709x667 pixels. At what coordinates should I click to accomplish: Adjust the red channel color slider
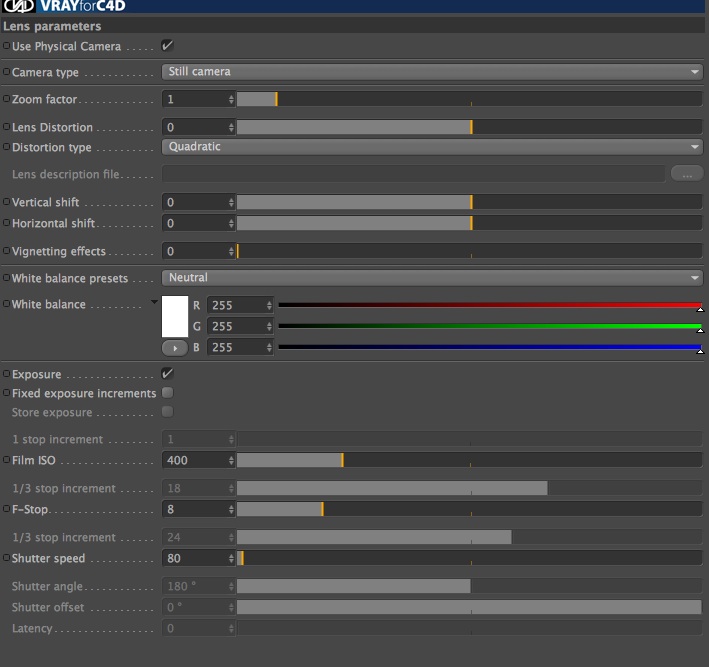(490, 306)
